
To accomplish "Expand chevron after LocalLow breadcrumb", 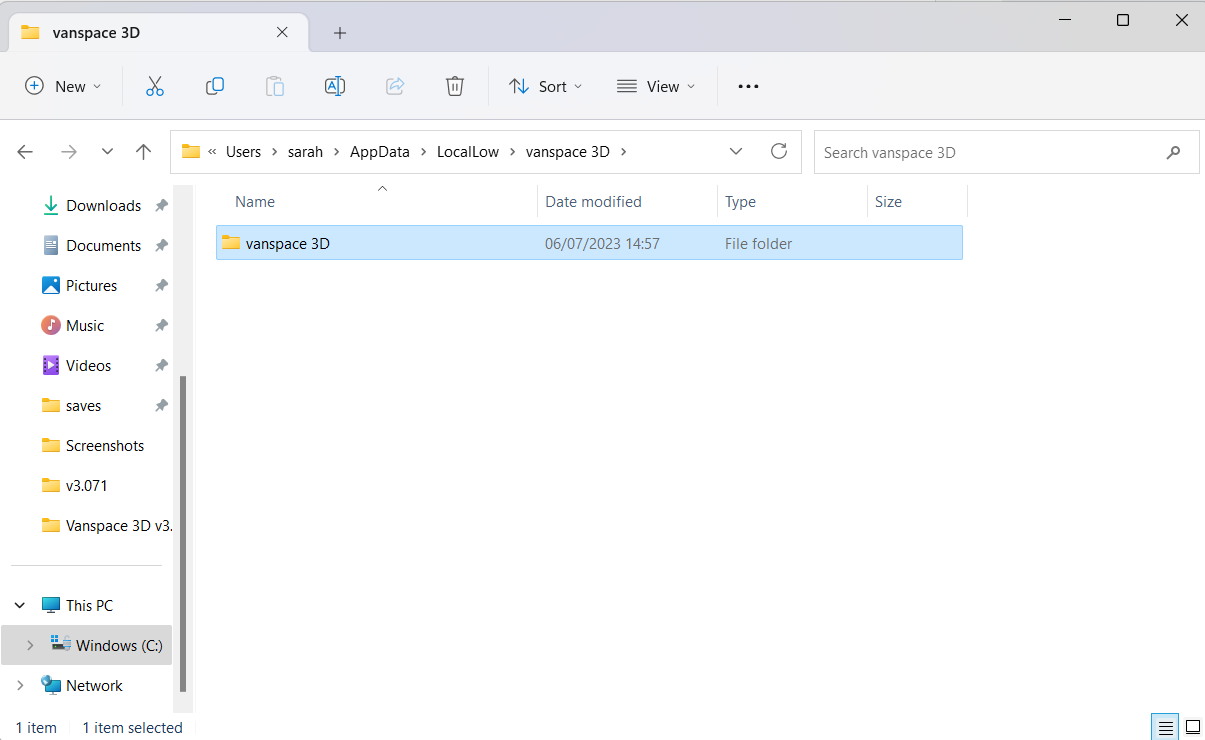I will tap(512, 152).
